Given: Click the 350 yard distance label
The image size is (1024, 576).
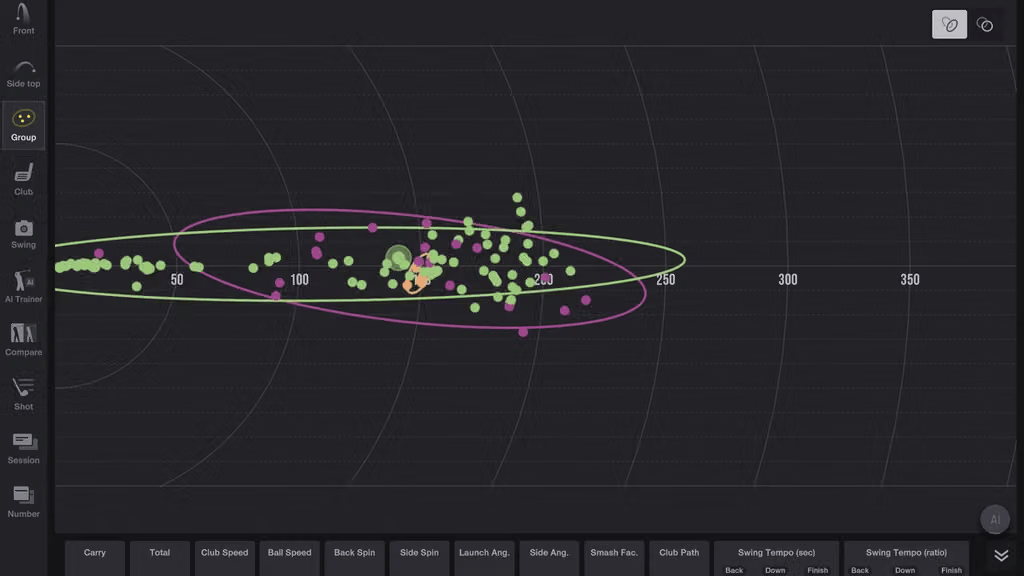Looking at the screenshot, I should pos(910,280).
